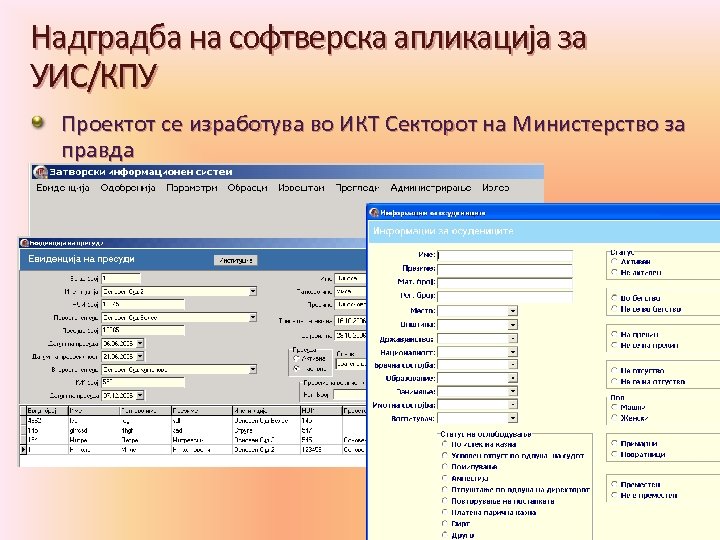Viewport: 720px width, 540px height.
Task: Select the Активен status radio button
Action: click(614, 261)
